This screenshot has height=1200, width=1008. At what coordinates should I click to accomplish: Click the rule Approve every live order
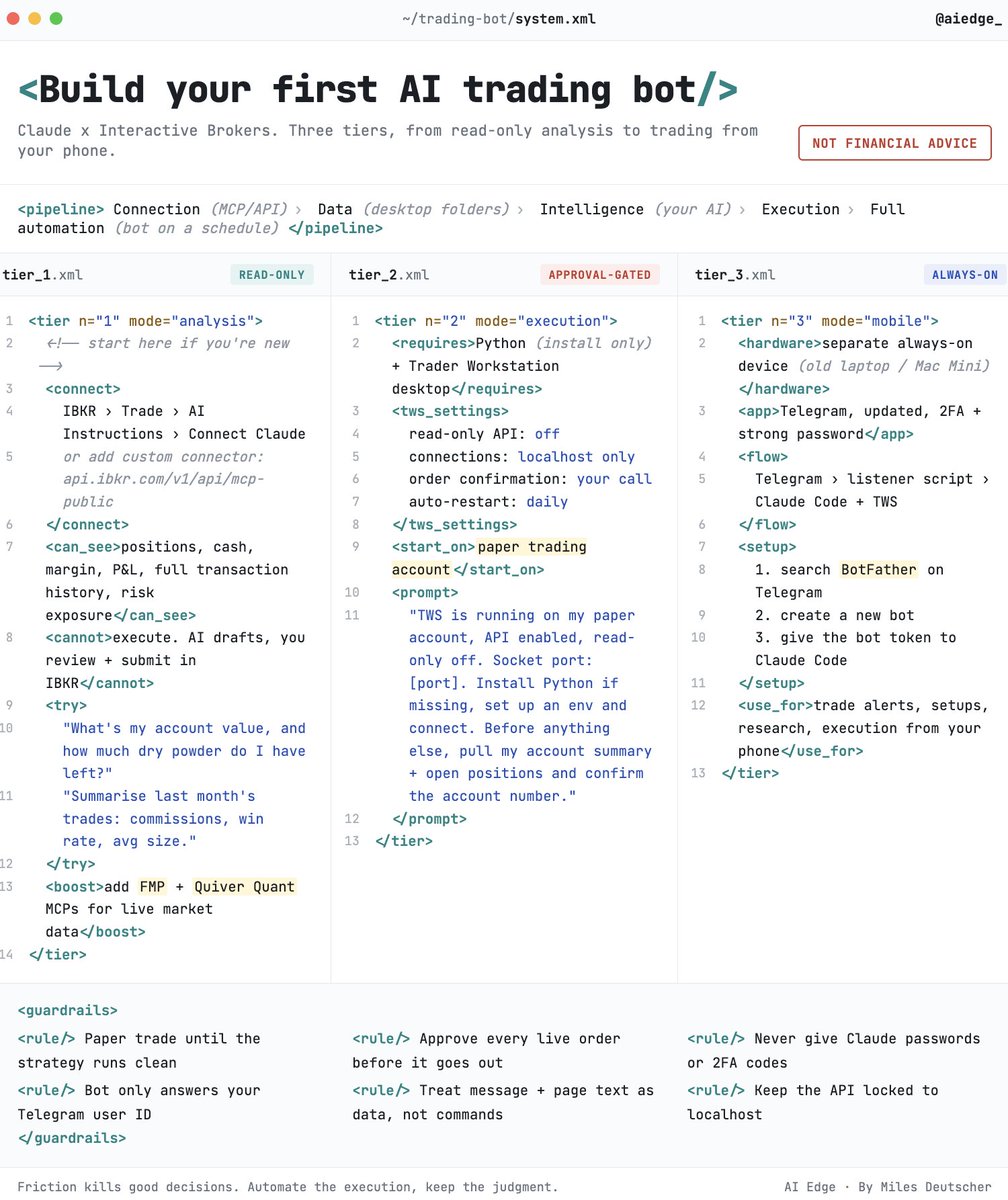(x=486, y=1050)
